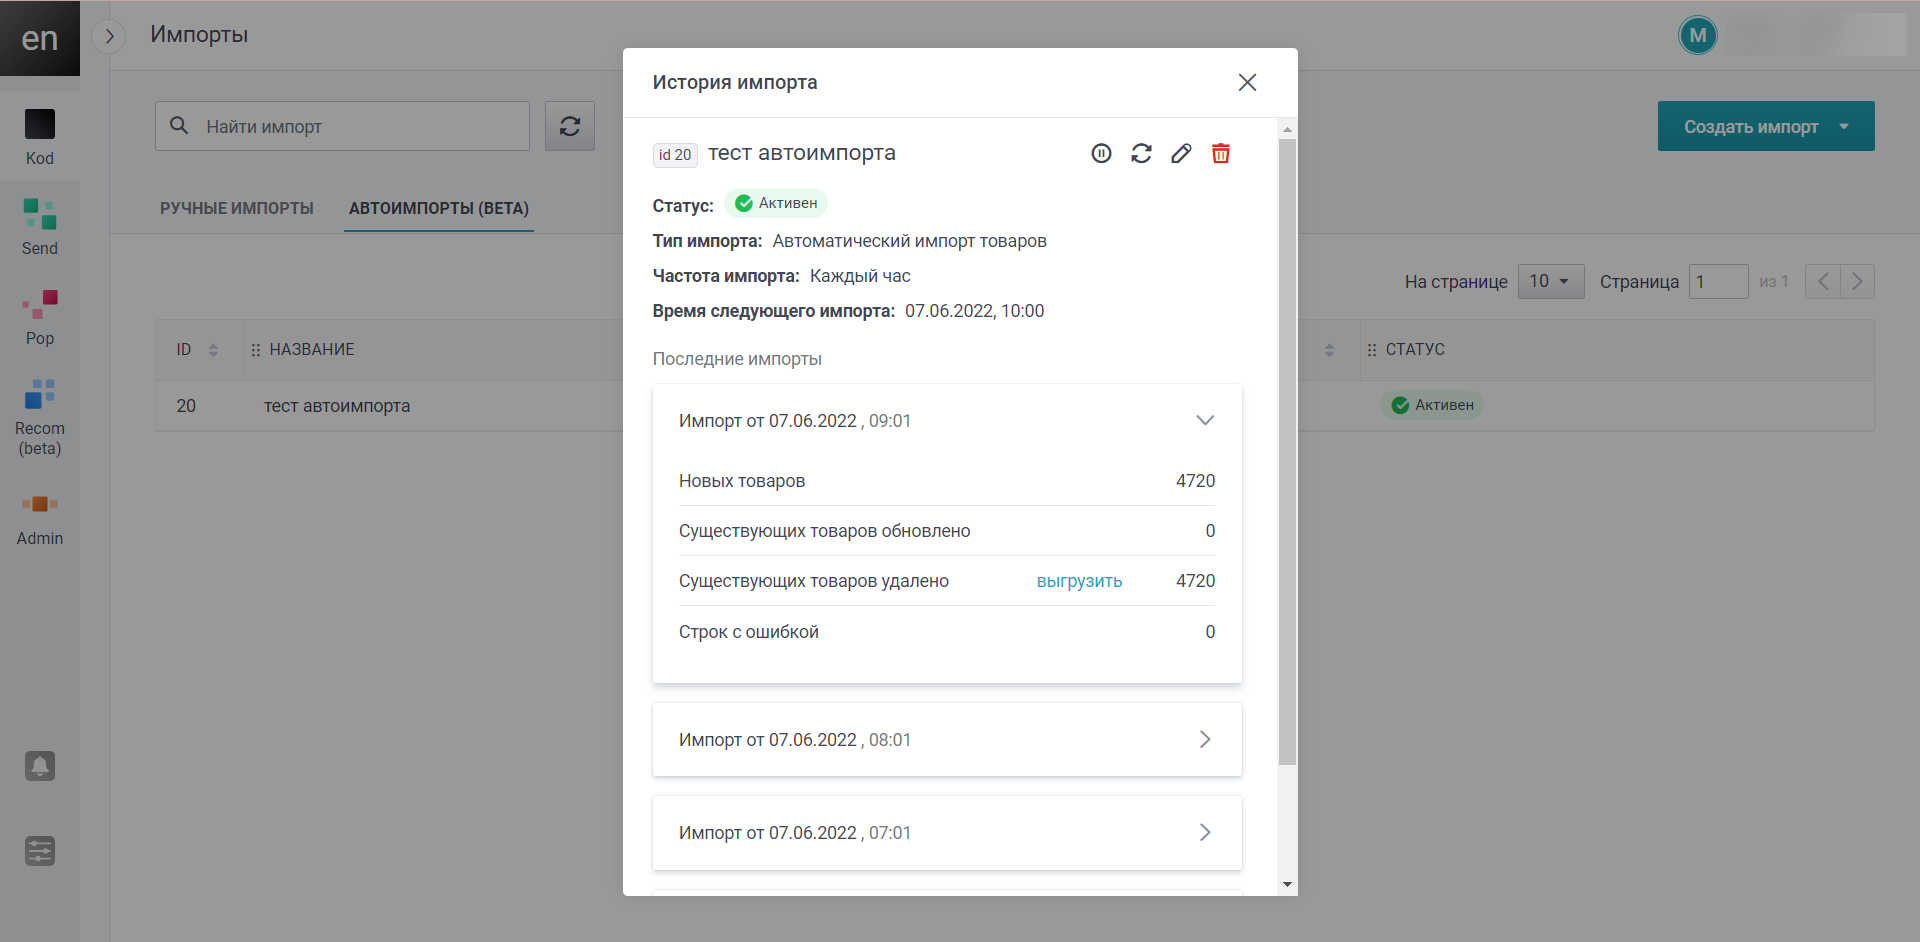Image resolution: width=1920 pixels, height=942 pixels.
Task: Go to next page arrow
Action: pyautogui.click(x=1857, y=281)
